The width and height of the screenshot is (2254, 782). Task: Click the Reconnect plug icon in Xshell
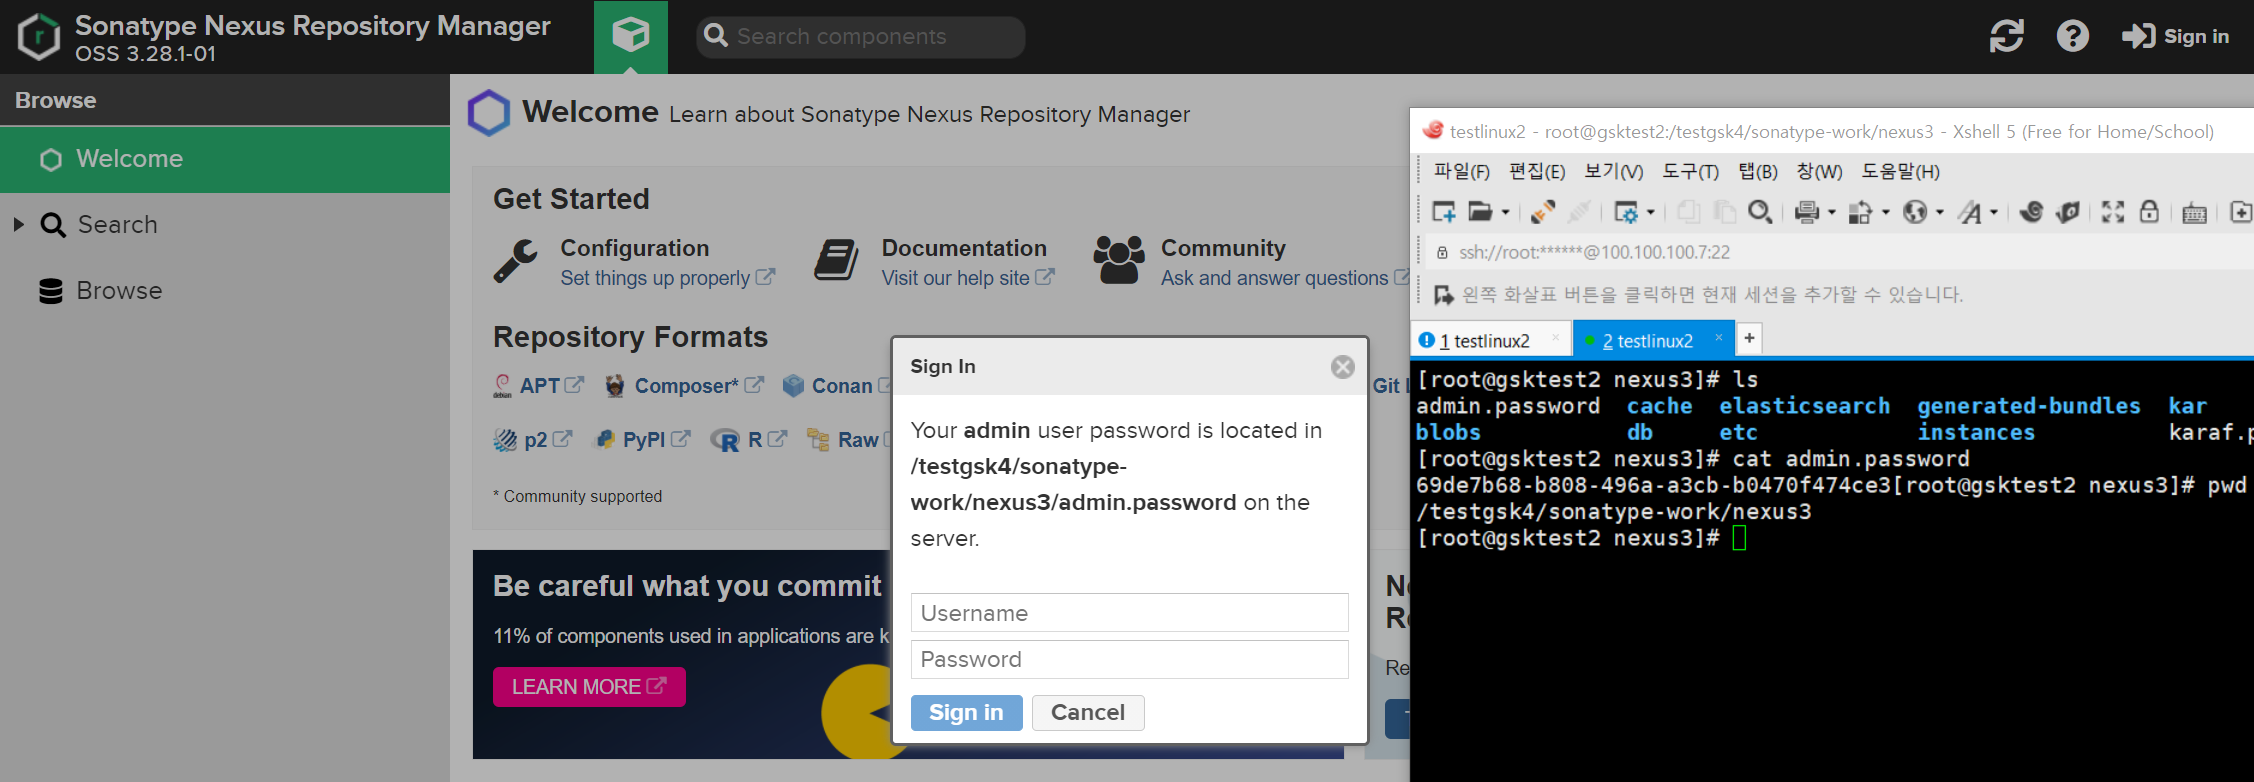[1543, 212]
